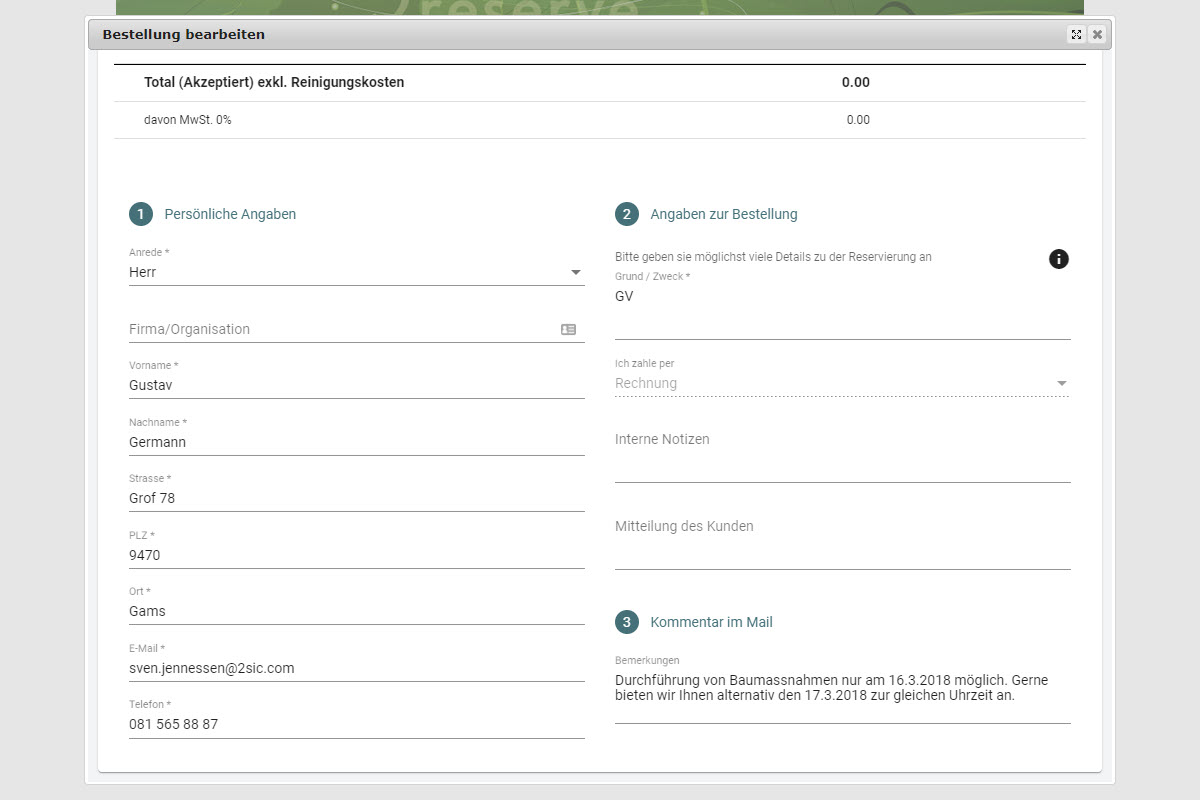
Task: Edit the Vorname field containing Gustav
Action: click(x=356, y=385)
